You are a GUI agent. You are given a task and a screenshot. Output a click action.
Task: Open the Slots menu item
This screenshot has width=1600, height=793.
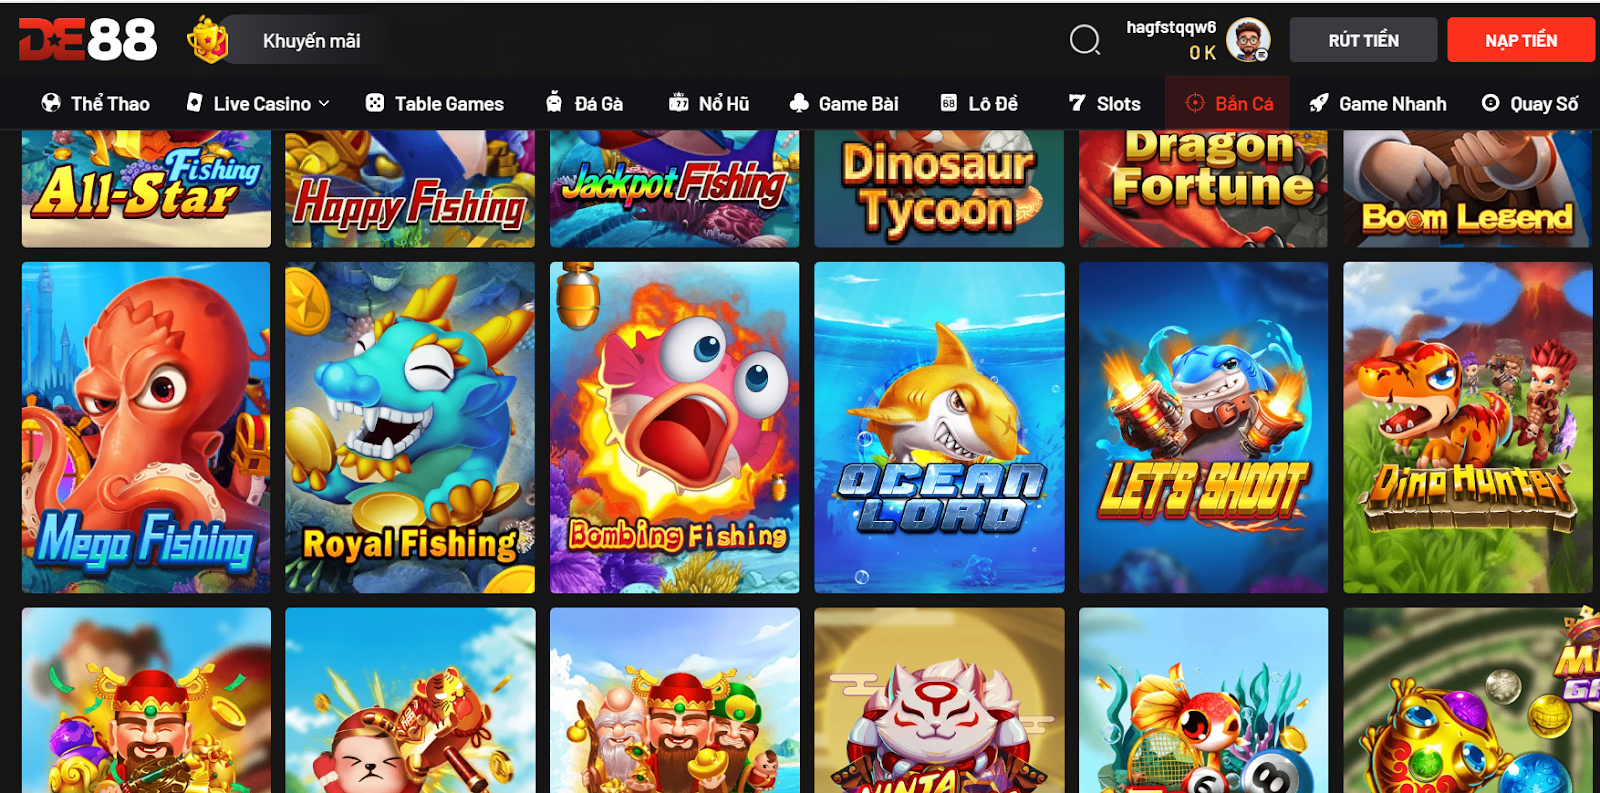1105,103
